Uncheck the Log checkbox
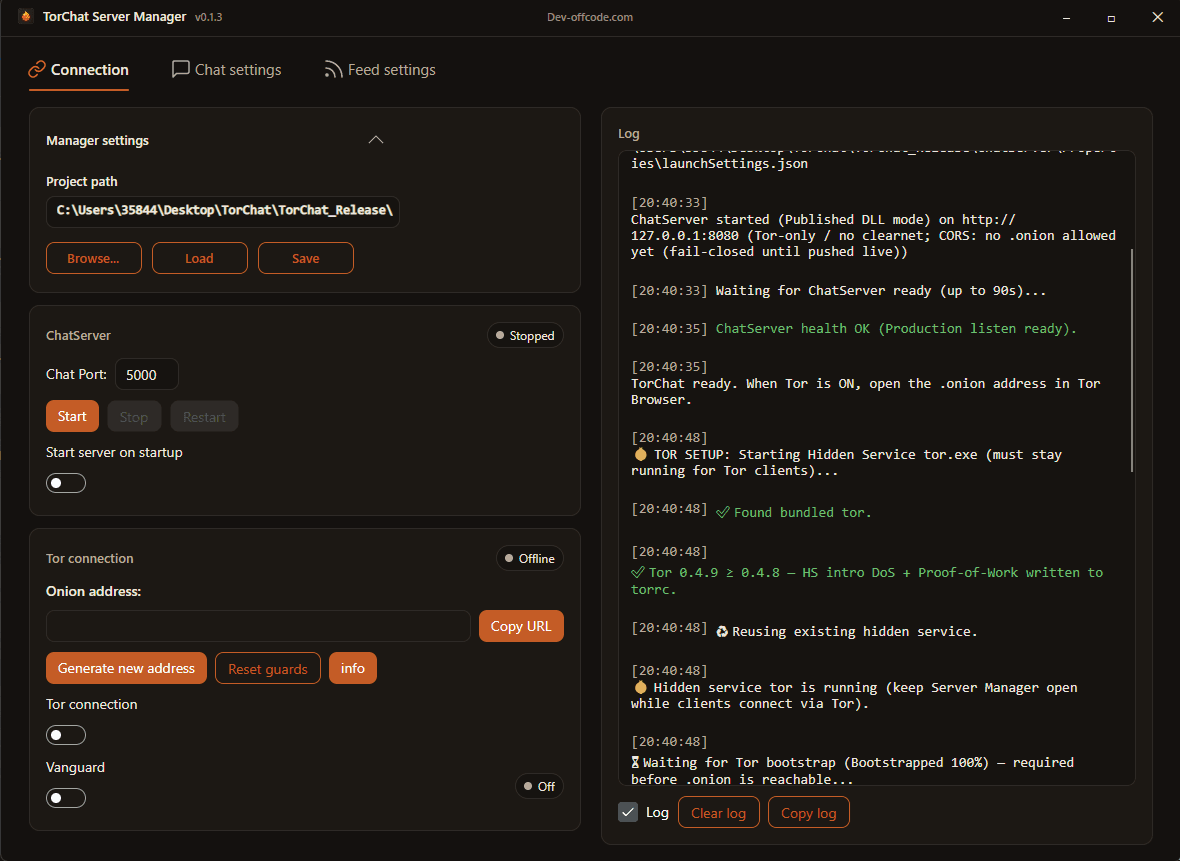The height and width of the screenshot is (861, 1180). pos(628,812)
